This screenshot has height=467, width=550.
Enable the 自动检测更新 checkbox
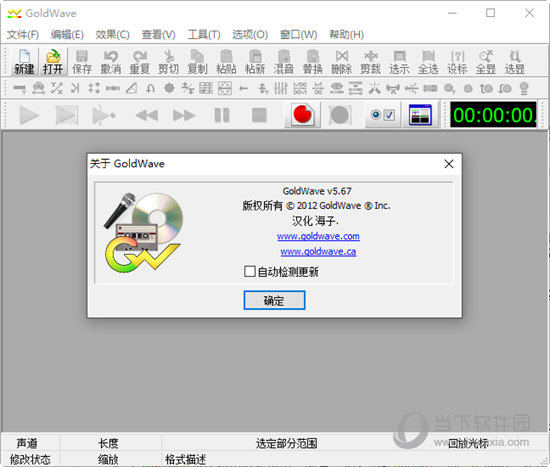tap(249, 271)
